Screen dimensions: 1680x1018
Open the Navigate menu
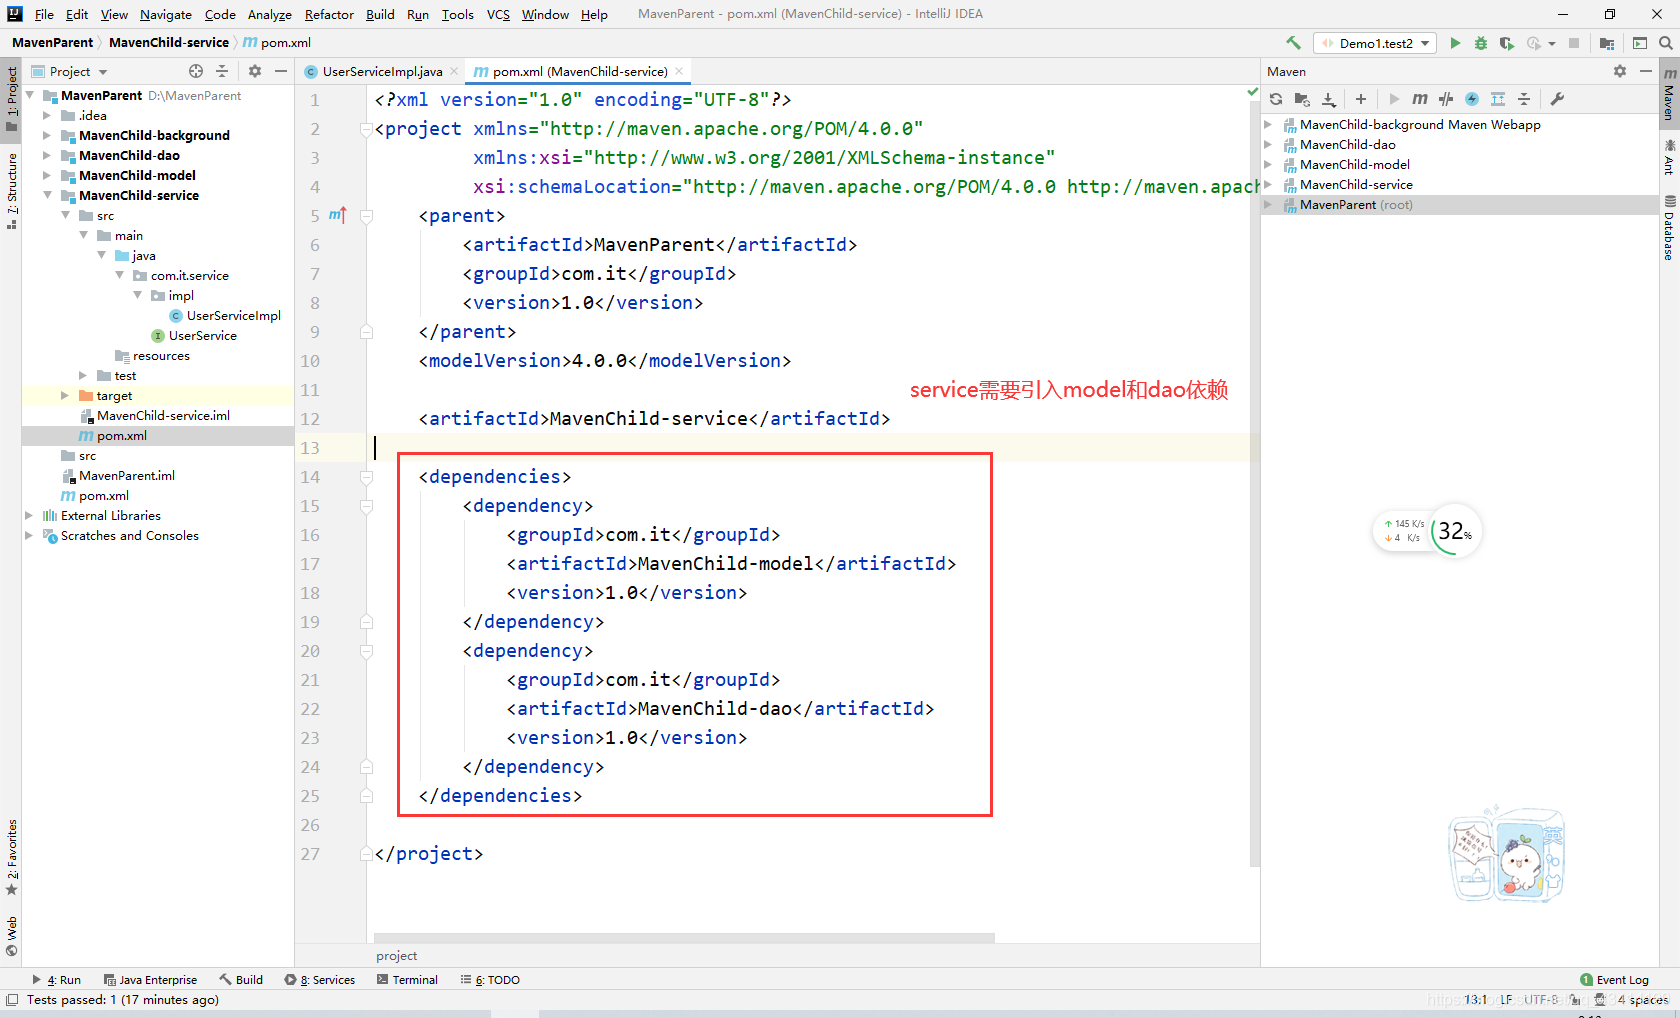166,14
